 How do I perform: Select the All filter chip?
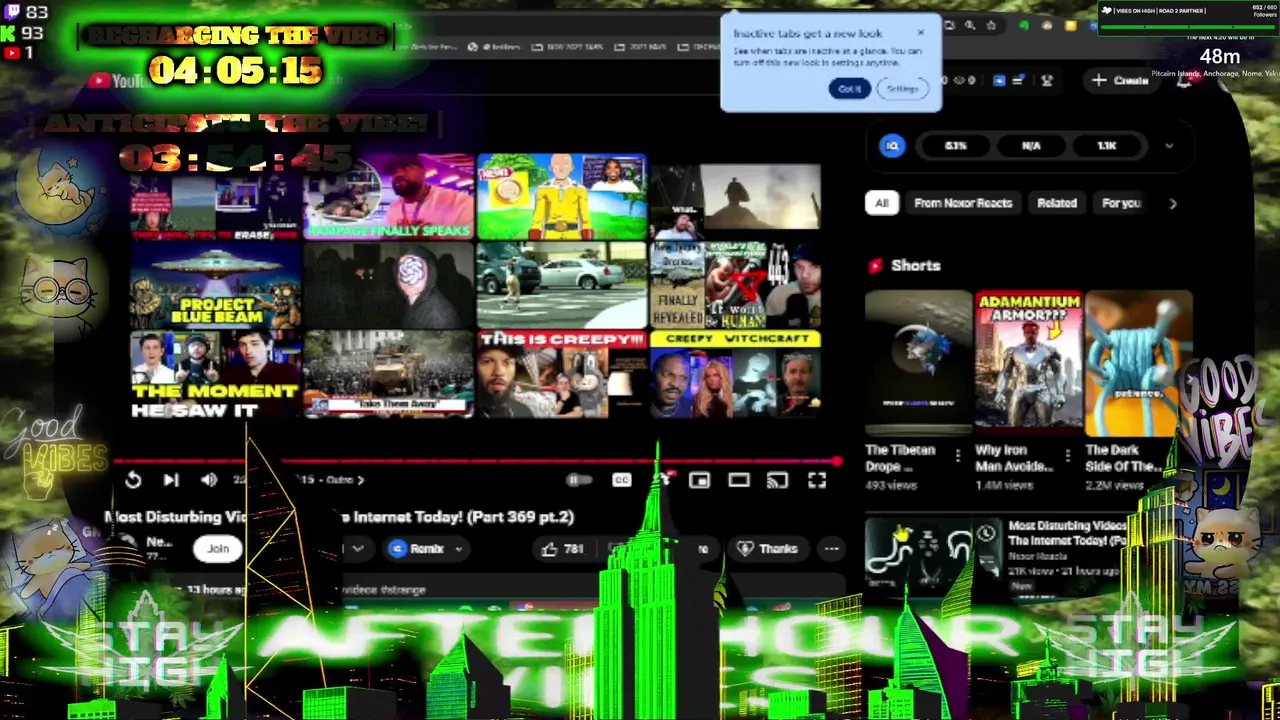point(881,203)
